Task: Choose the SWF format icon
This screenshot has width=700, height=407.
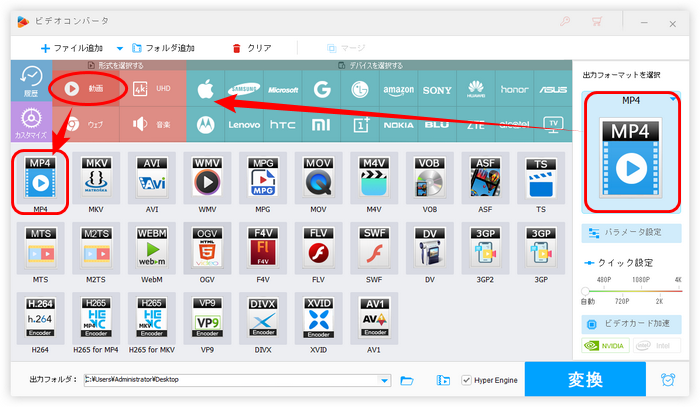Action: [x=374, y=248]
